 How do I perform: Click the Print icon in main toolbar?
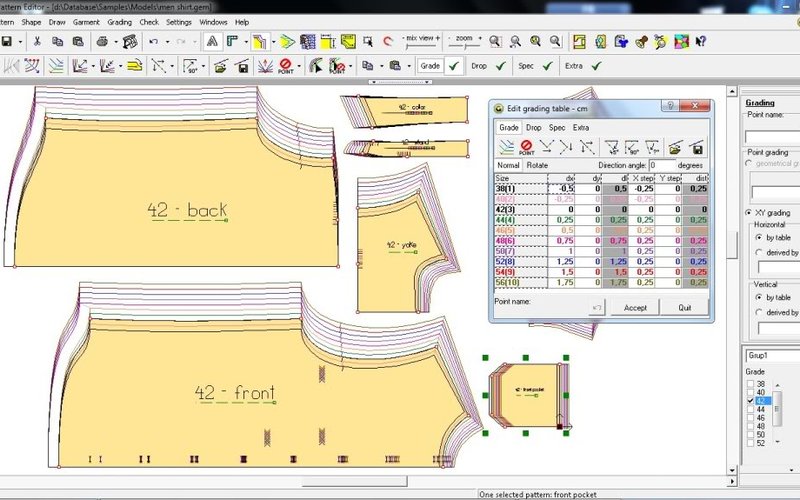(x=102, y=42)
